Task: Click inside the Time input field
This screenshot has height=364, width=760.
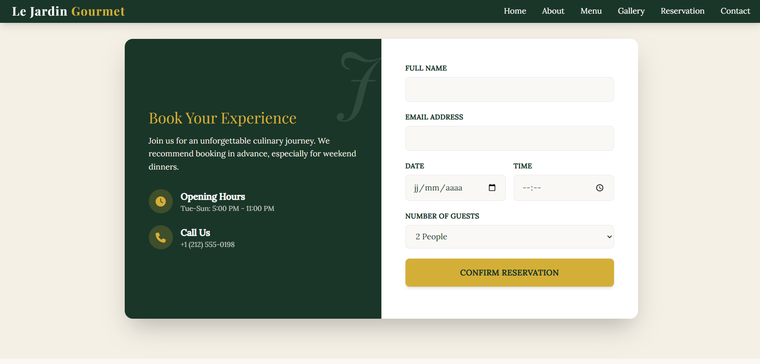Action: tap(564, 188)
